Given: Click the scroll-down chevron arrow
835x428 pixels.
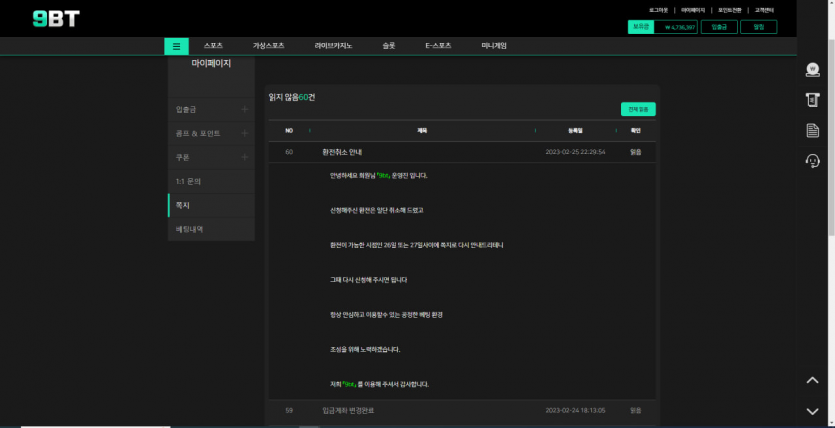Looking at the screenshot, I should 812,411.
